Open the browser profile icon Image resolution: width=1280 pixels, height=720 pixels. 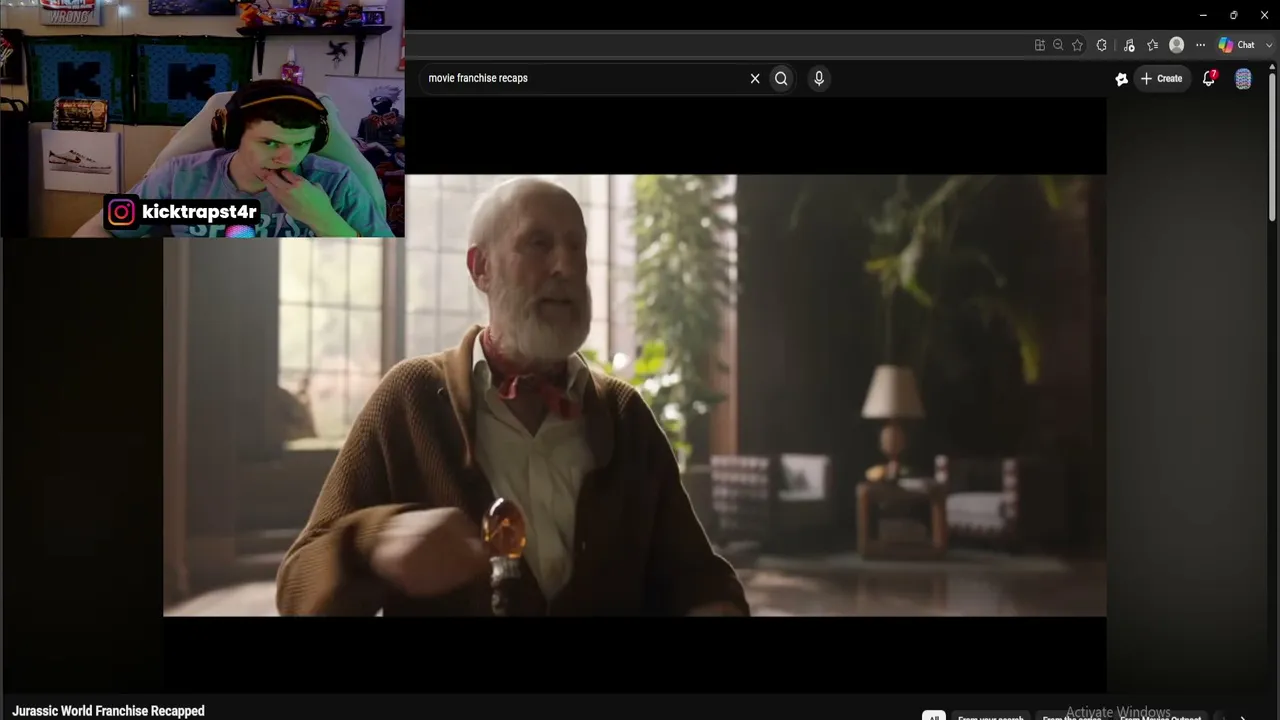[x=1177, y=45]
